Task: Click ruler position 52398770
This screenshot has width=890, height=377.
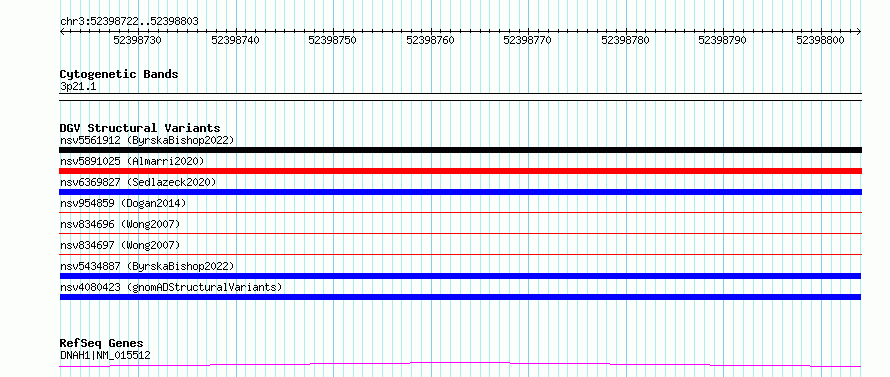Action: (527, 40)
